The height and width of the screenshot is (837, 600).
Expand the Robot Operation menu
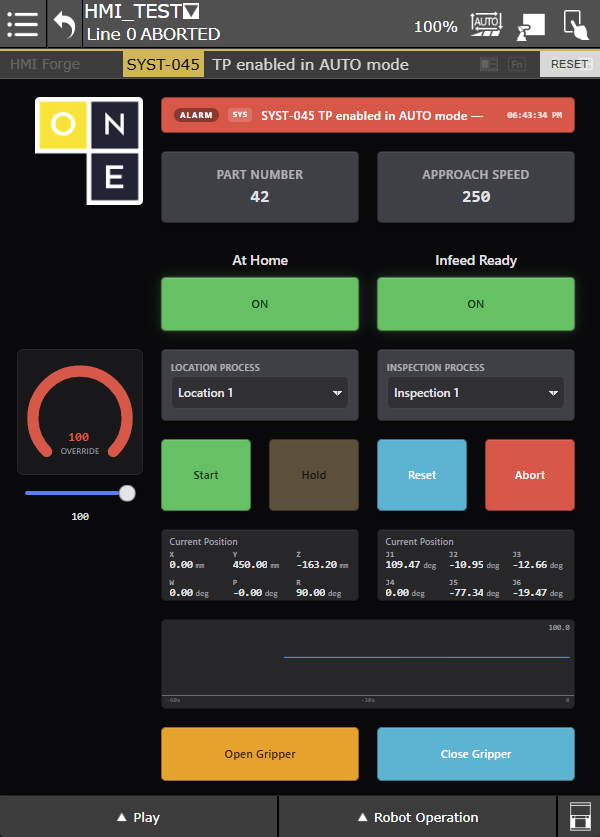(x=418, y=817)
